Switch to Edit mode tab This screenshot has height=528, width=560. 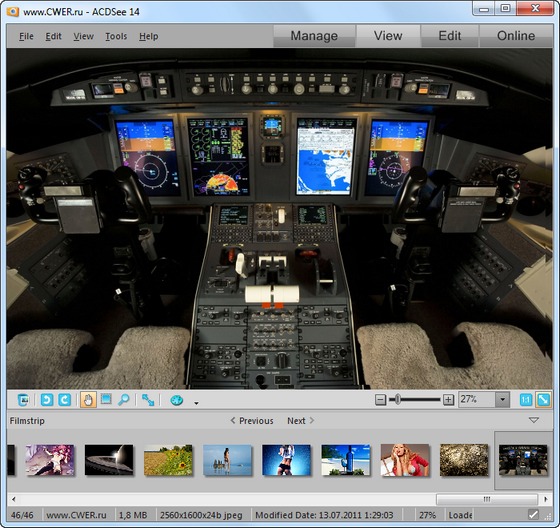[x=450, y=36]
